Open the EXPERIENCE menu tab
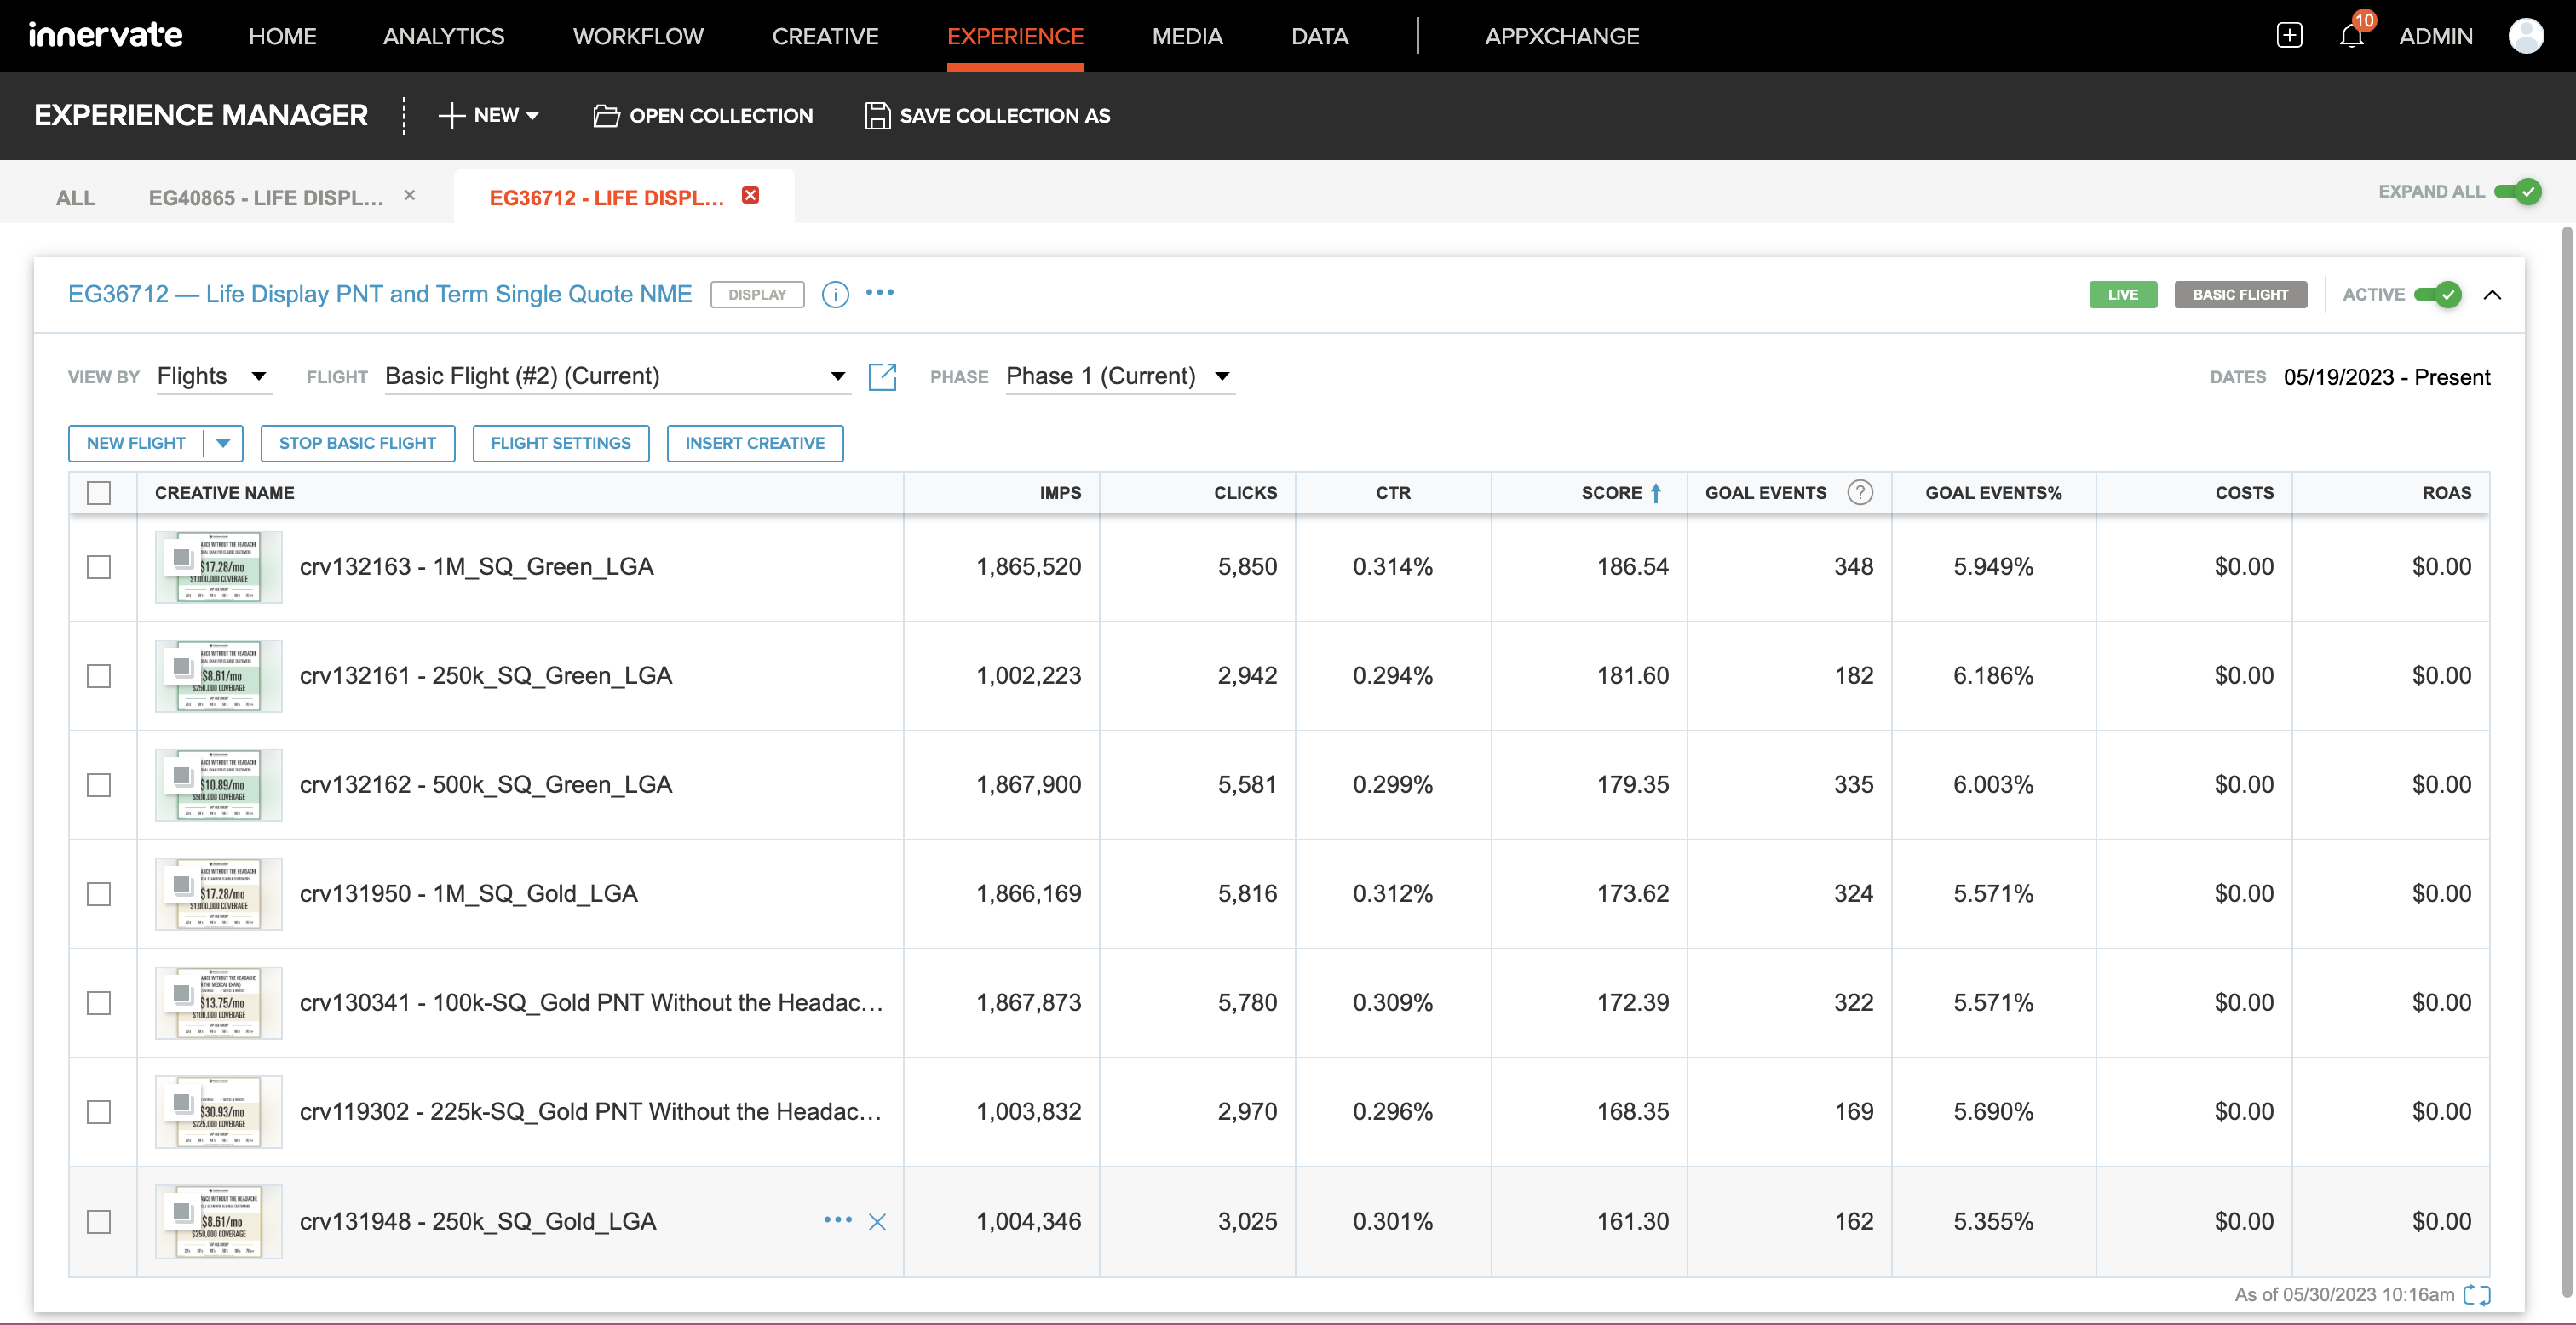This screenshot has width=2576, height=1325. click(x=1015, y=36)
